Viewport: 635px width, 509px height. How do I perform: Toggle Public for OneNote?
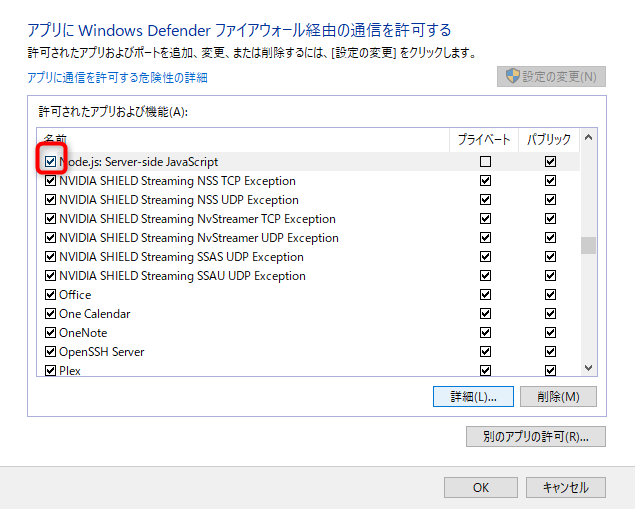pos(550,333)
